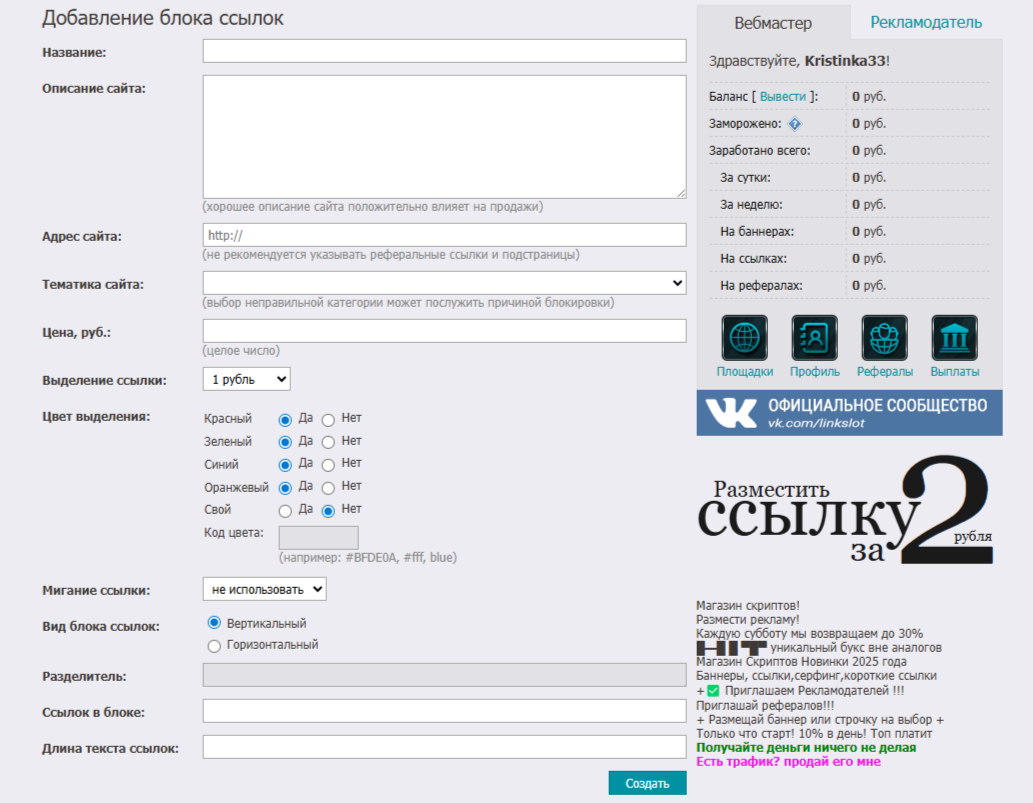Click the Заработано всего: label
The width and height of the screenshot is (1033, 803).
click(x=760, y=151)
